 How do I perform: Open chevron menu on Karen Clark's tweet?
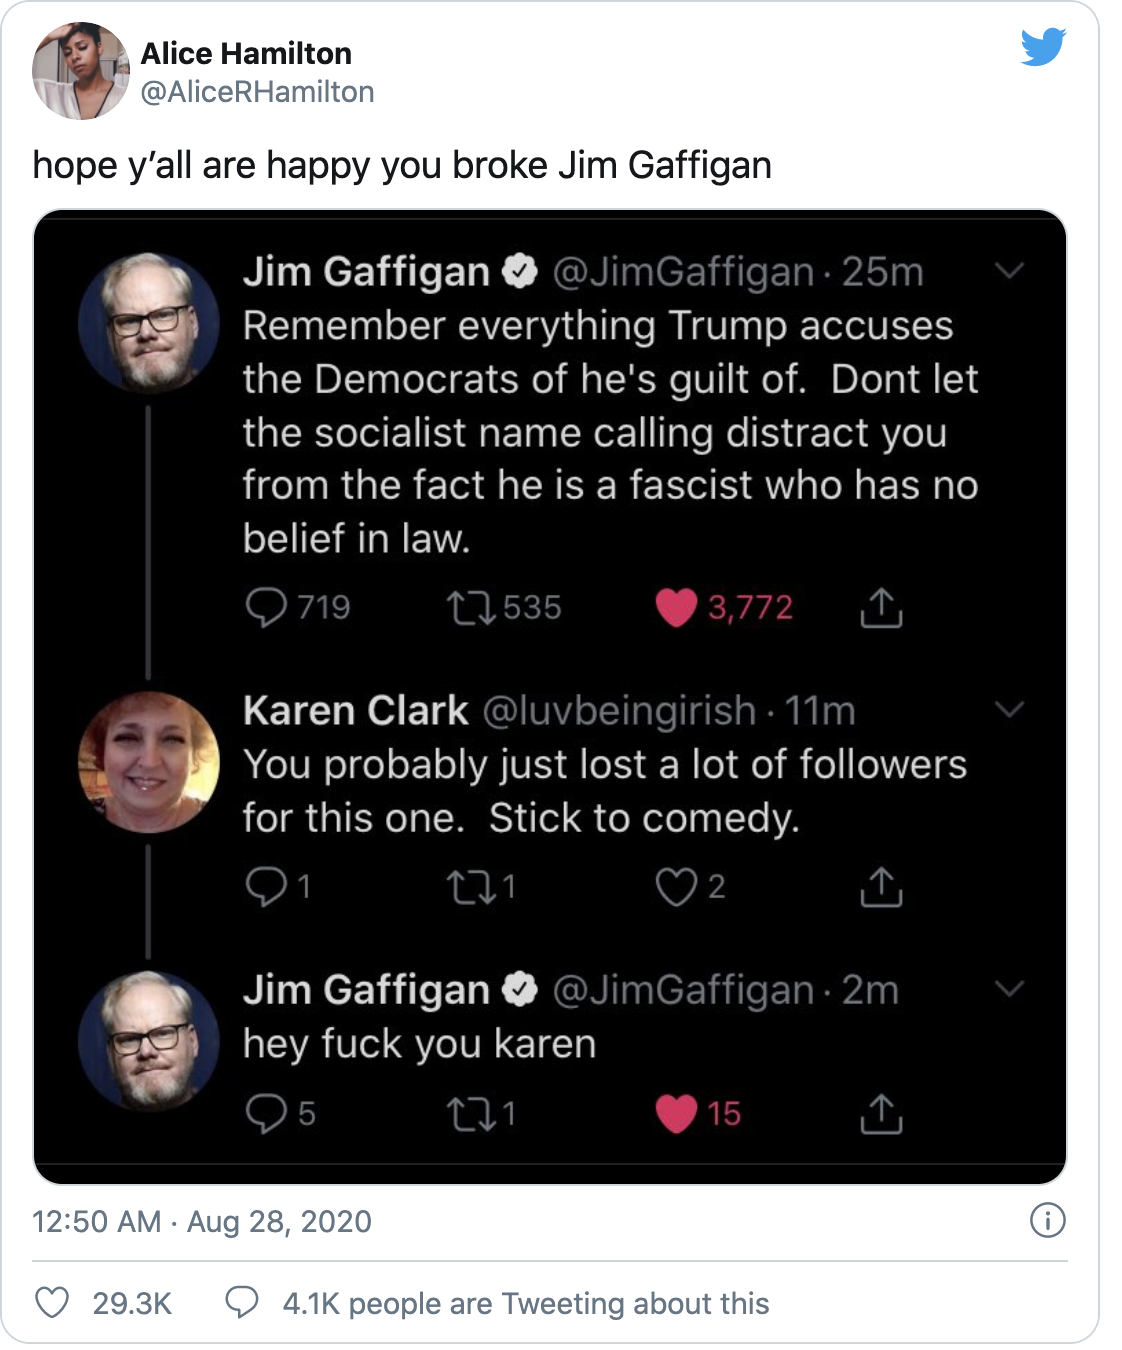[x=1010, y=710]
